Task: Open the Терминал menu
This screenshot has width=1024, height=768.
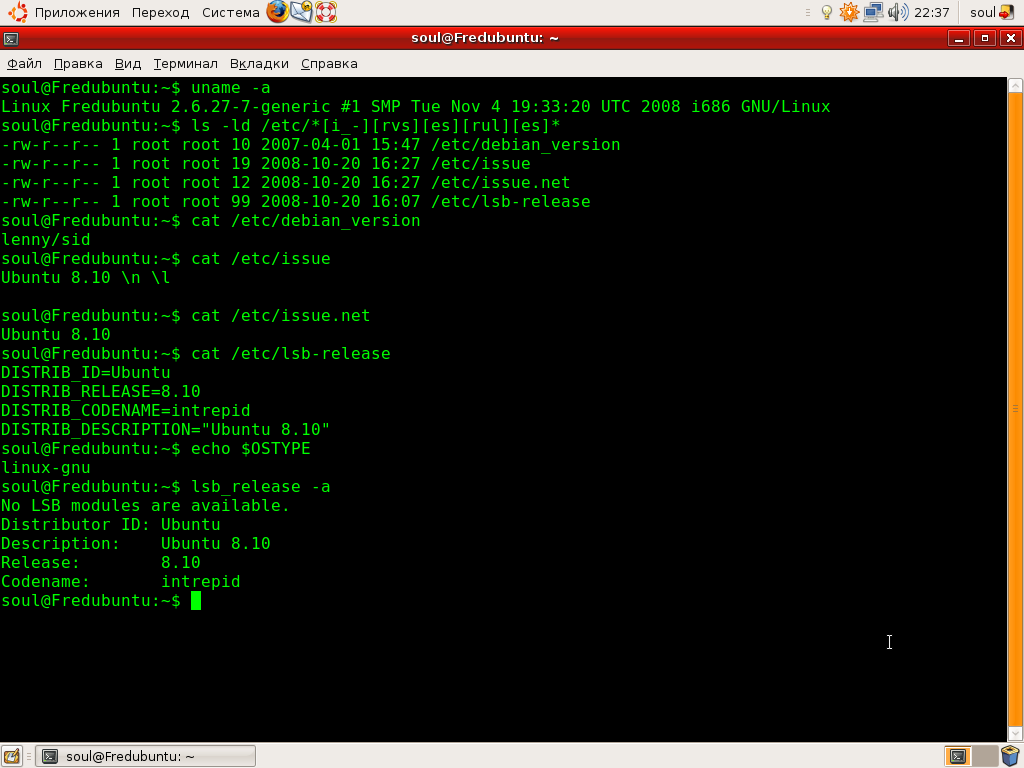Action: [x=185, y=63]
